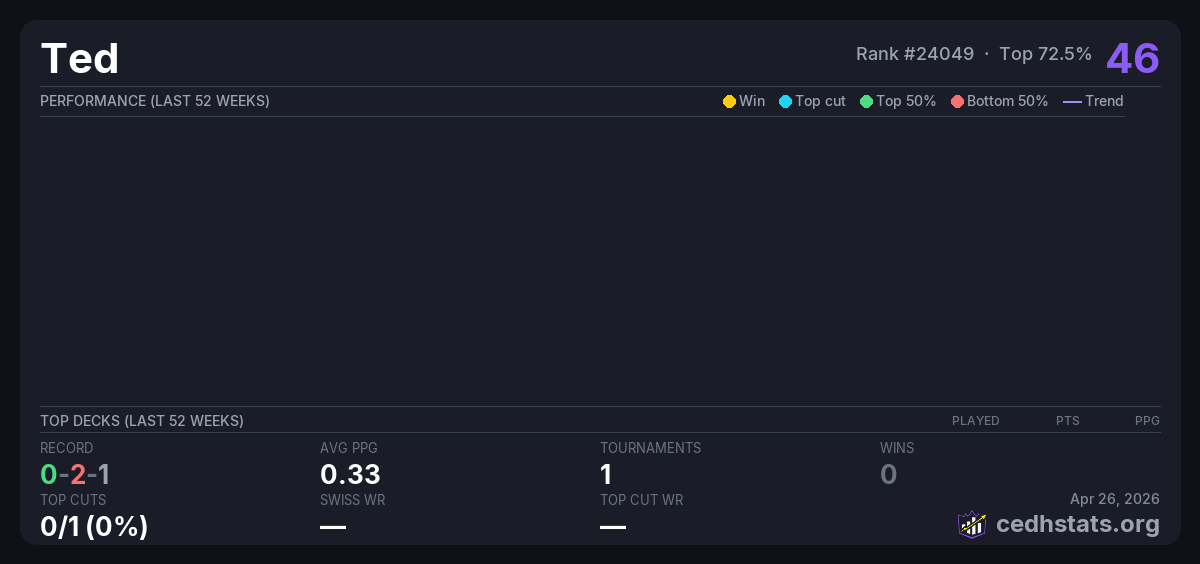Click the player name Ted
The width and height of the screenshot is (1200, 564).
(80, 59)
